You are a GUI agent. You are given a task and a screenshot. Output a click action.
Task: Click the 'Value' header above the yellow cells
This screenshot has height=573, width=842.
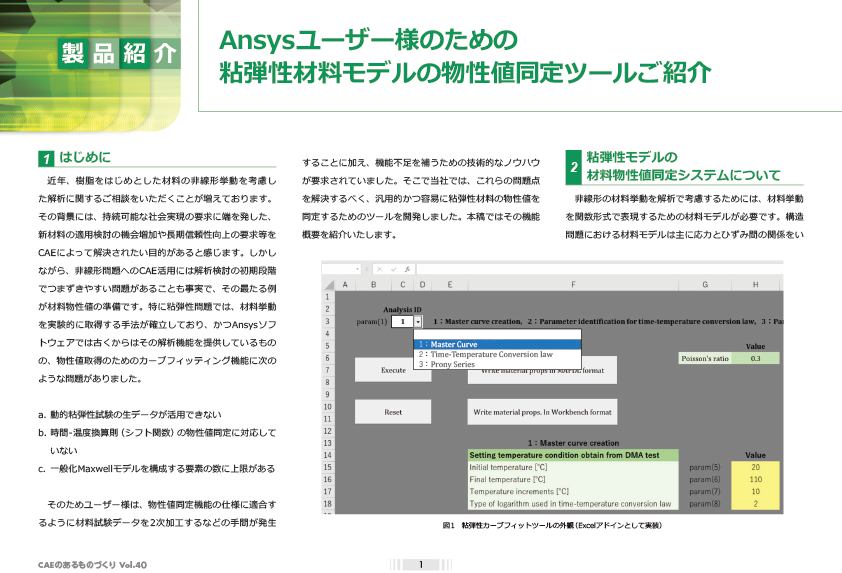coord(756,455)
